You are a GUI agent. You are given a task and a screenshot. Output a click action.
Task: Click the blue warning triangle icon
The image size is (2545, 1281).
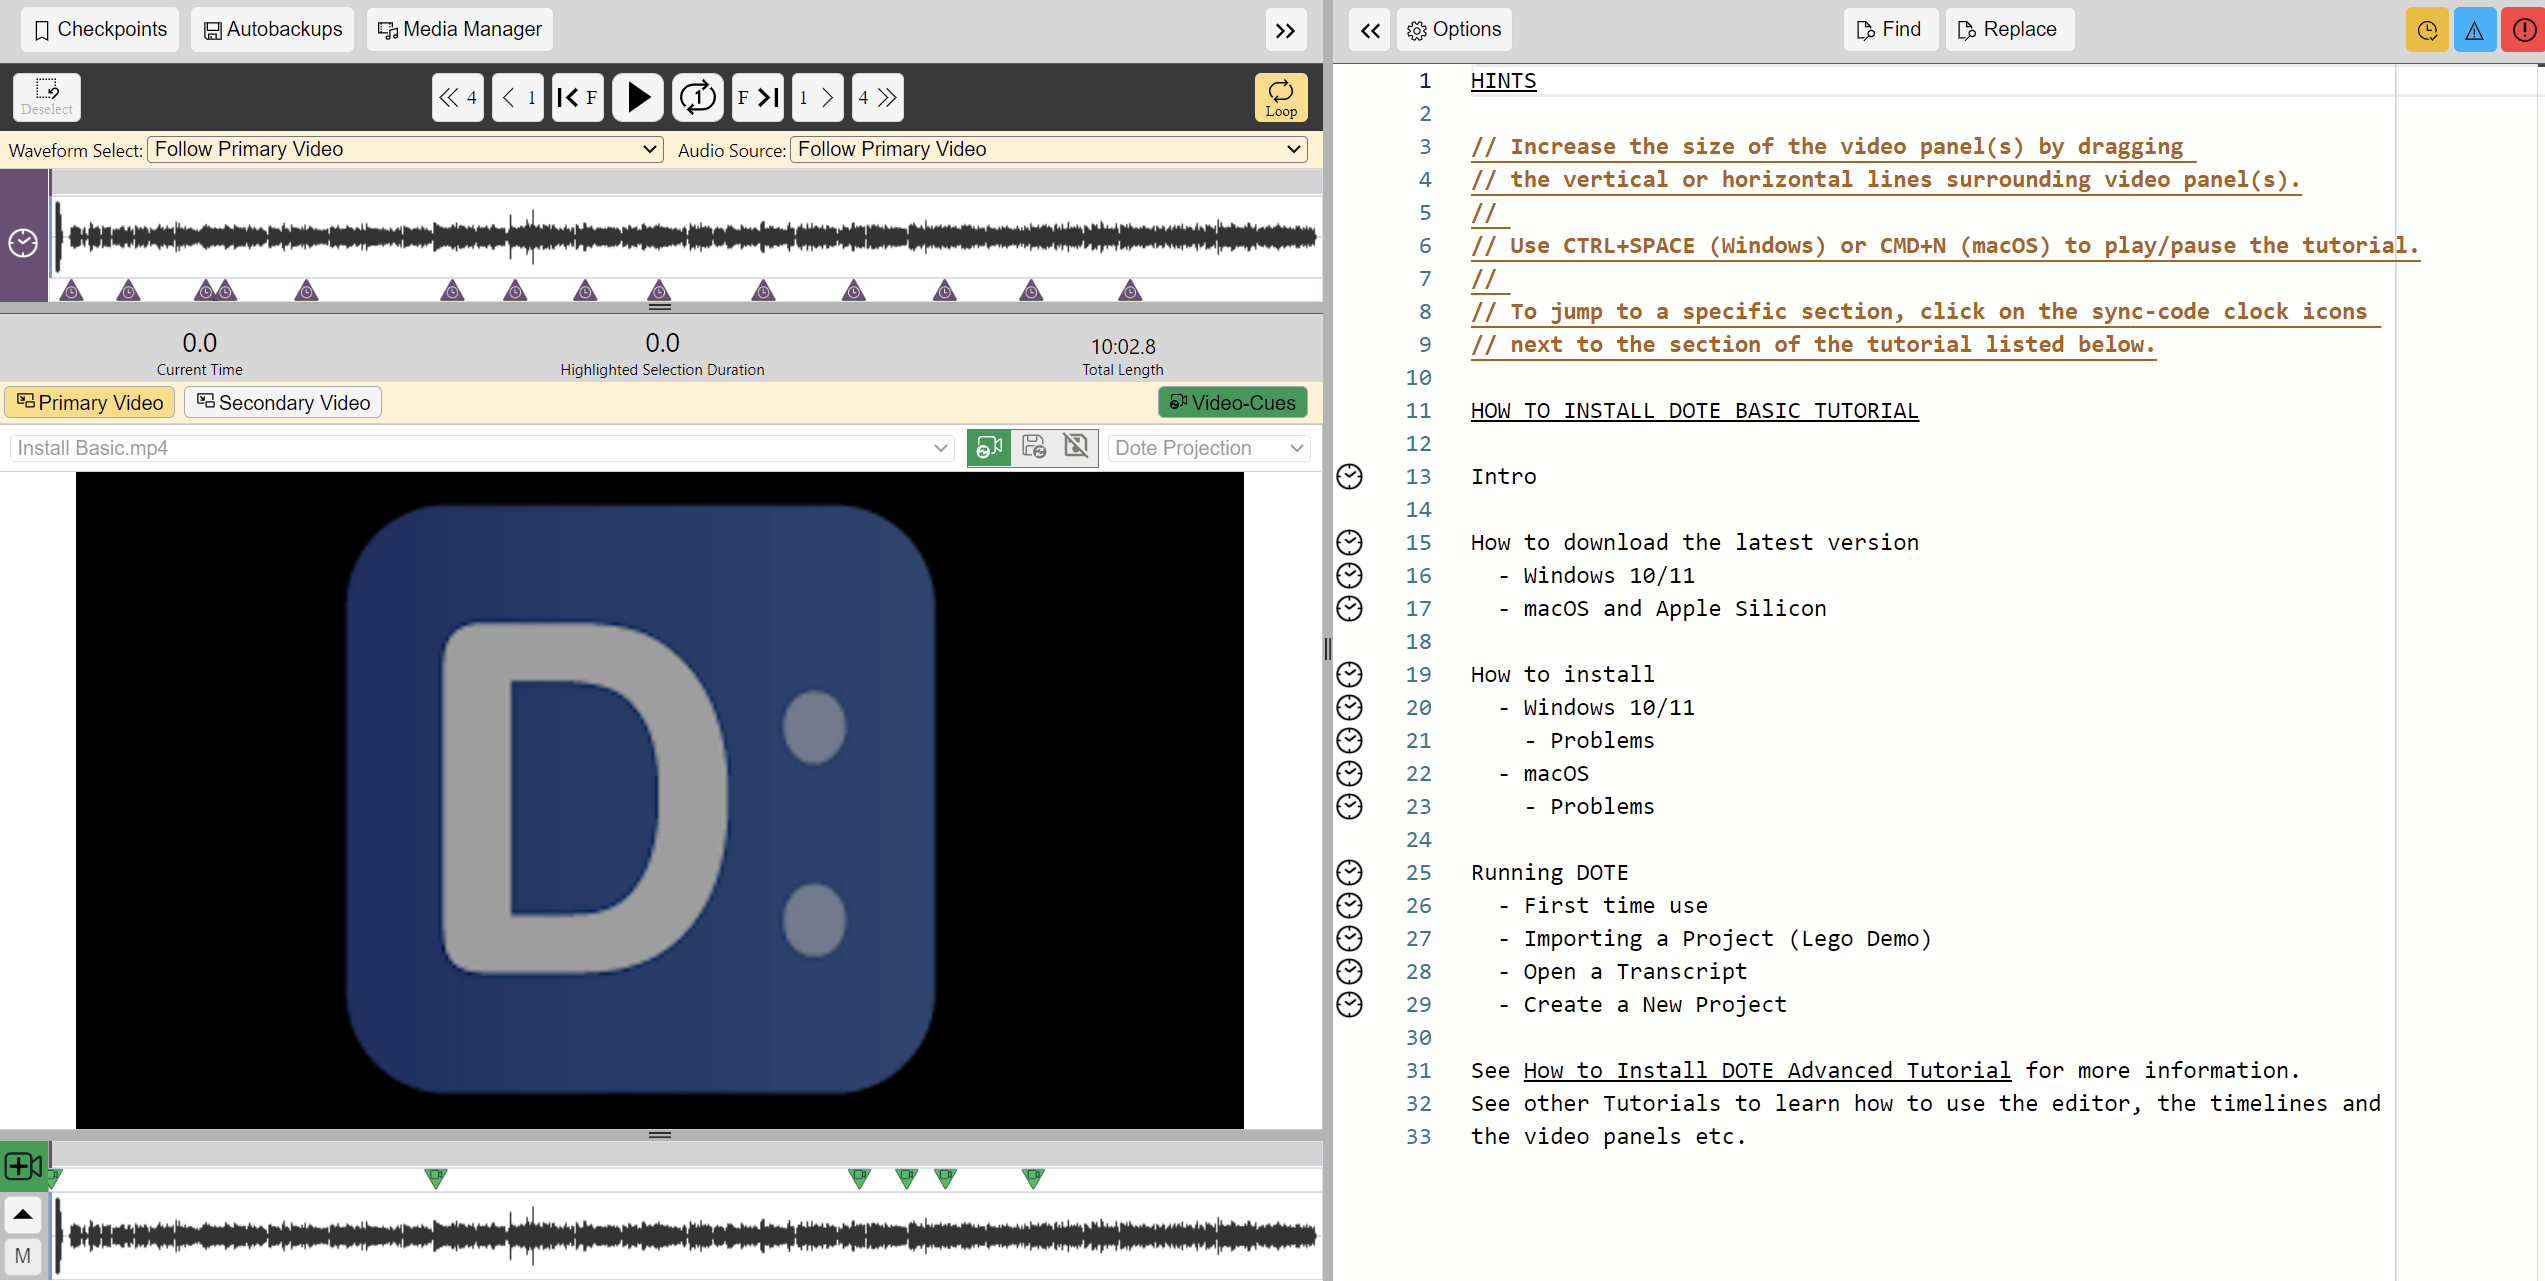click(2474, 30)
